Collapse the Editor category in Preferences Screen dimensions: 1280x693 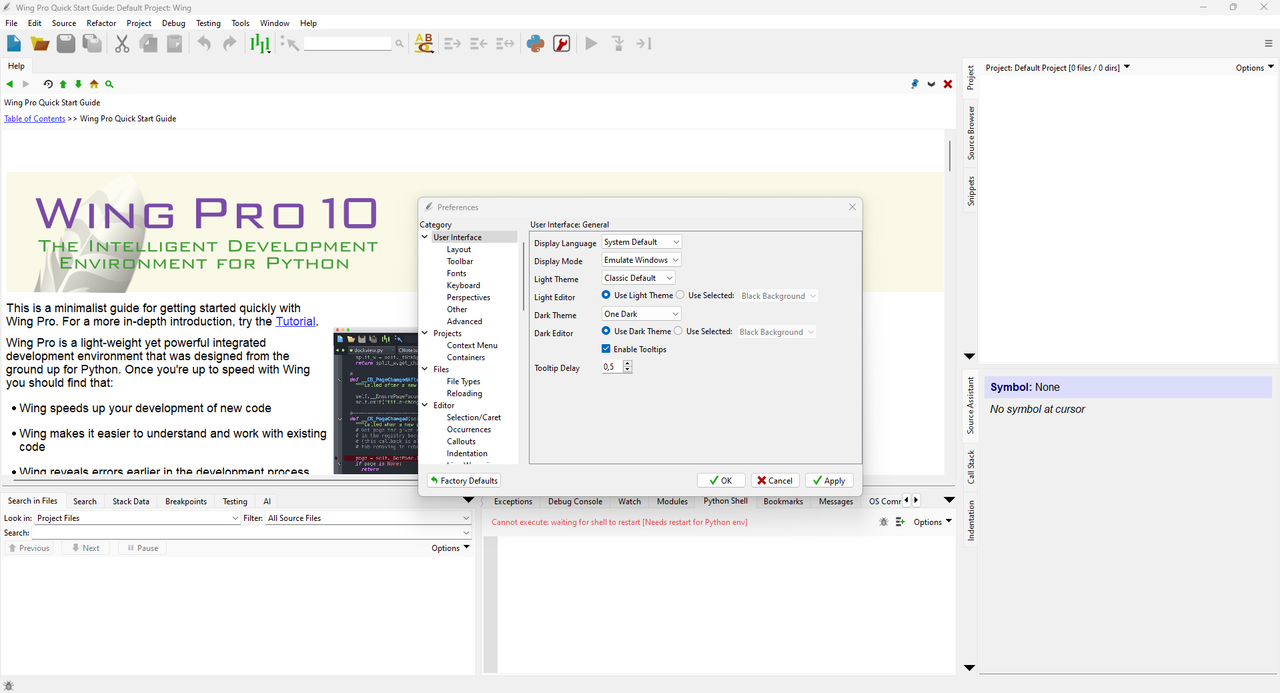pyautogui.click(x=425, y=405)
